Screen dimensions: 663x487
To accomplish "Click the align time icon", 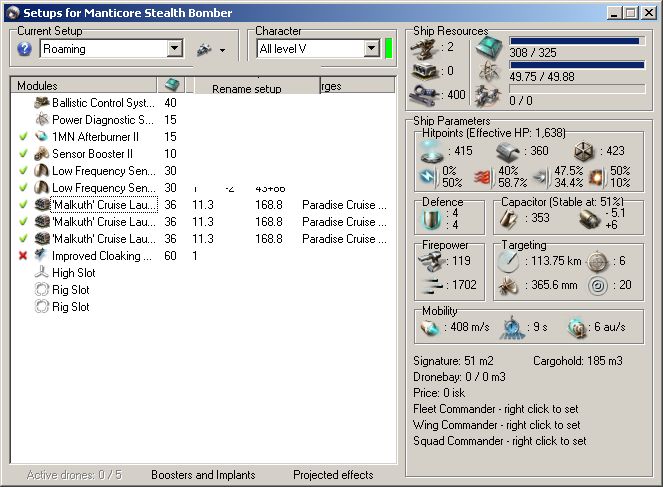I will point(512,327).
